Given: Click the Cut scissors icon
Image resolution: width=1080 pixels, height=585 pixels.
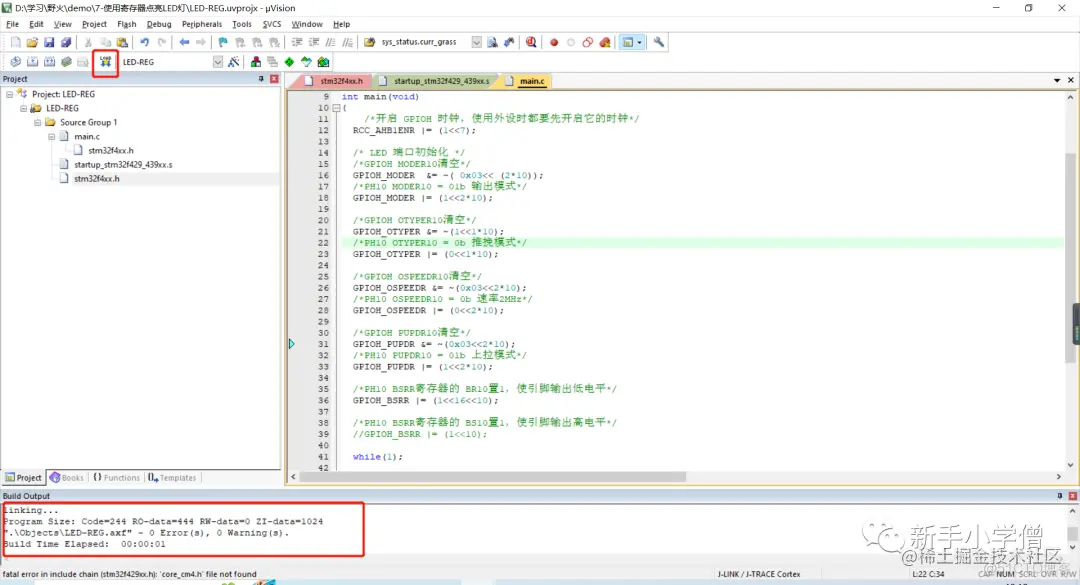Looking at the screenshot, I should tap(88, 42).
